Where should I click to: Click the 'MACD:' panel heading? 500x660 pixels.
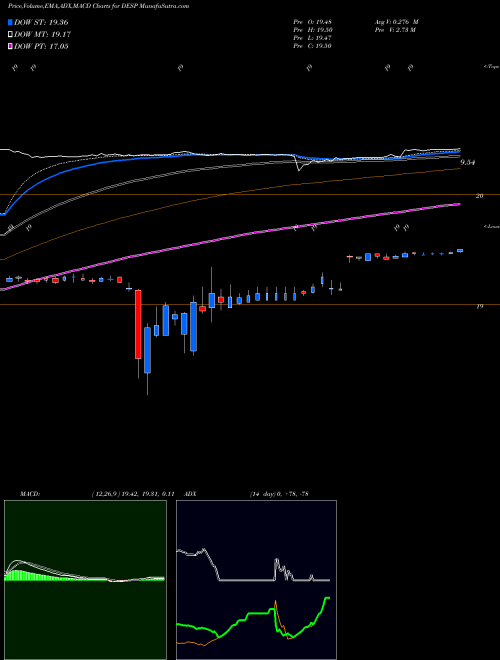(30, 494)
